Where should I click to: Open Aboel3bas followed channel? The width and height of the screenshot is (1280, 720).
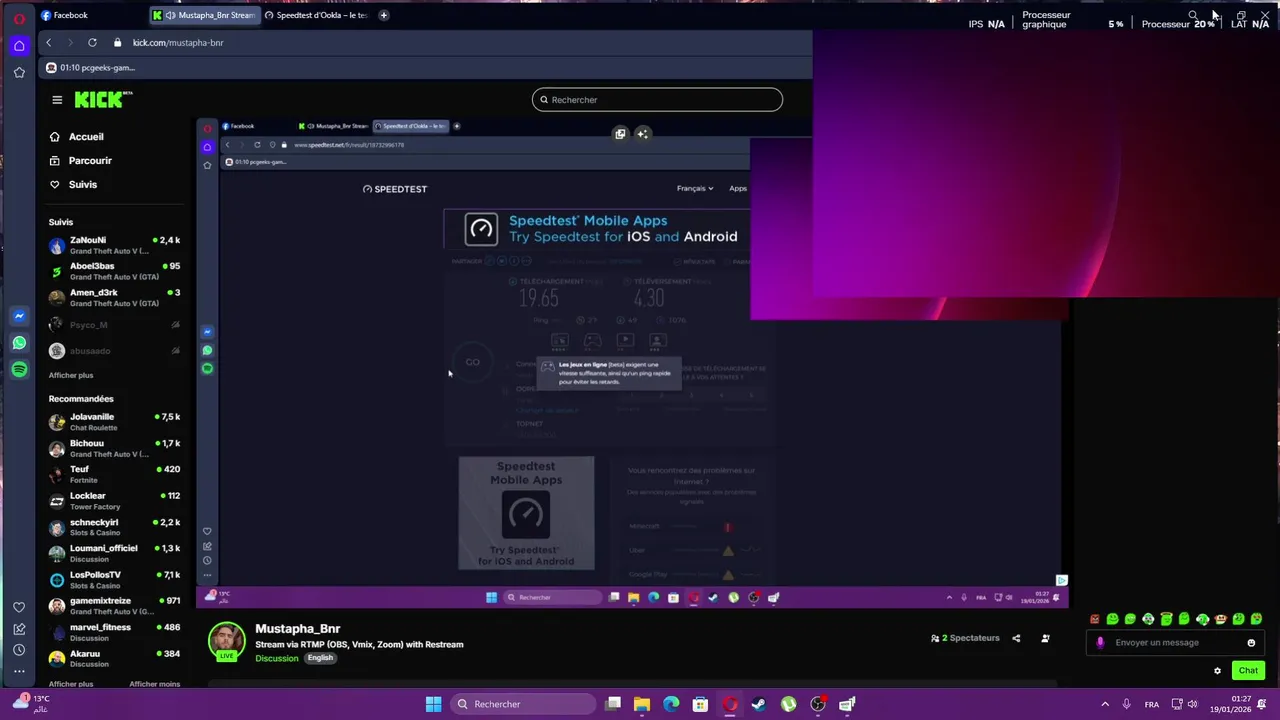tap(114, 271)
